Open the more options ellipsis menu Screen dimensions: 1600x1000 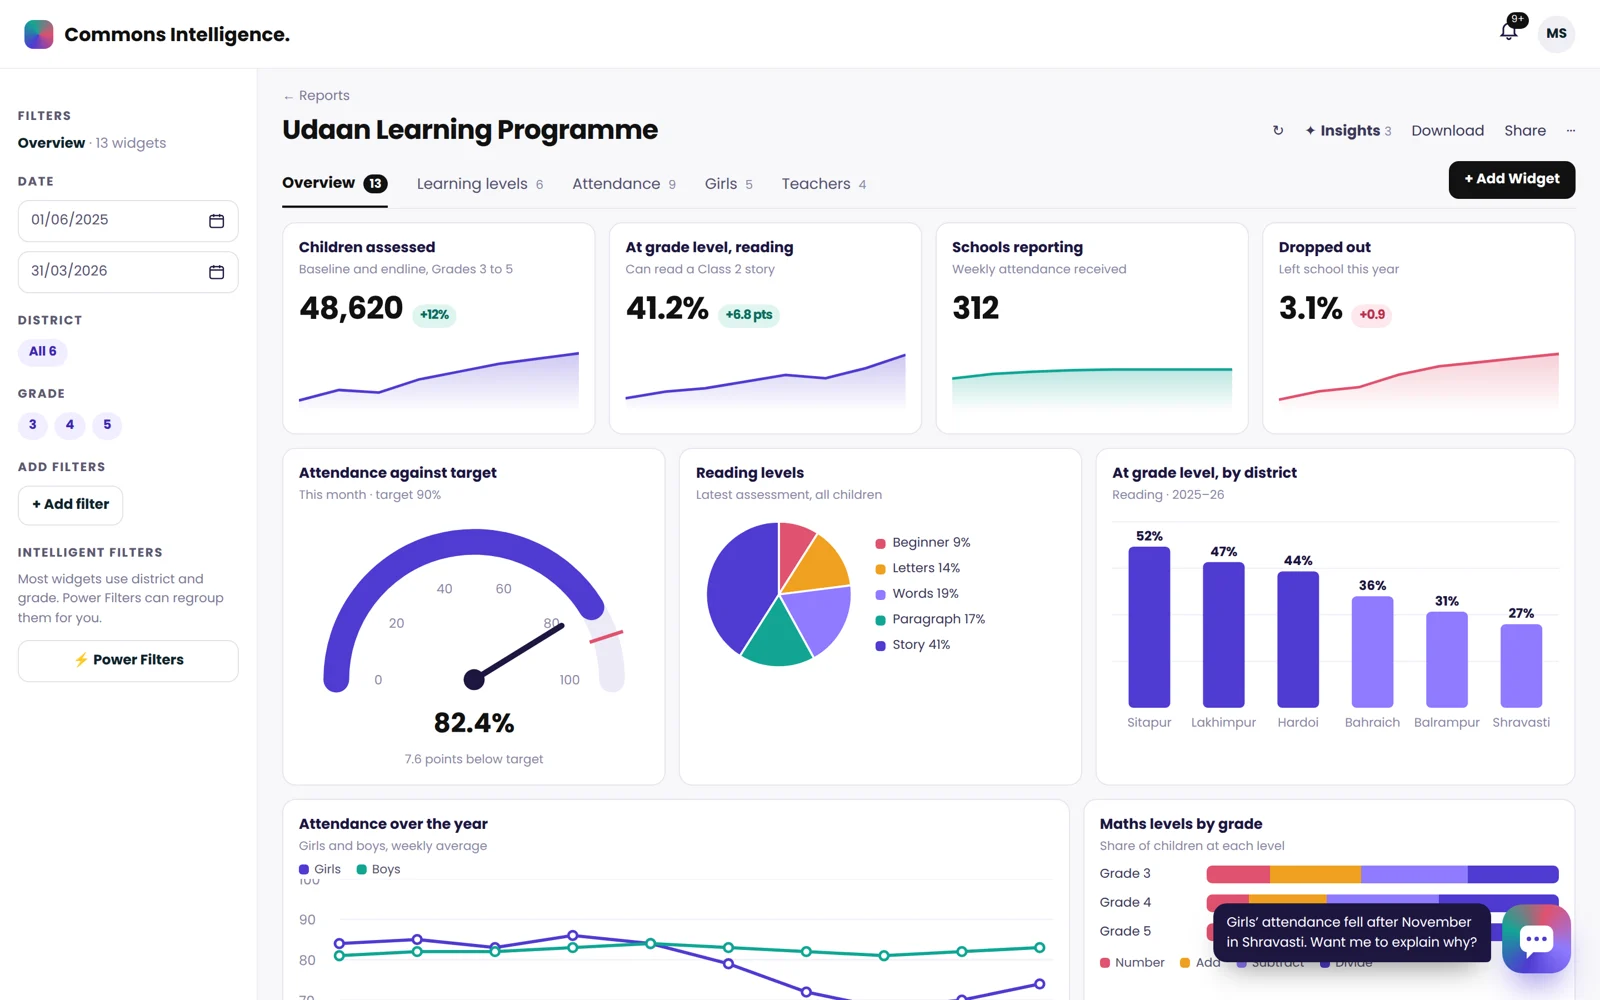tap(1571, 130)
